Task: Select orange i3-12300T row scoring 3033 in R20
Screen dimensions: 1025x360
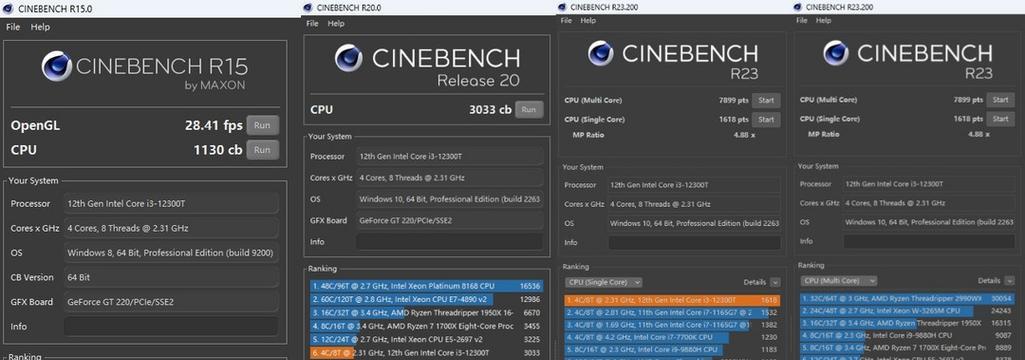Action: [x=426, y=353]
